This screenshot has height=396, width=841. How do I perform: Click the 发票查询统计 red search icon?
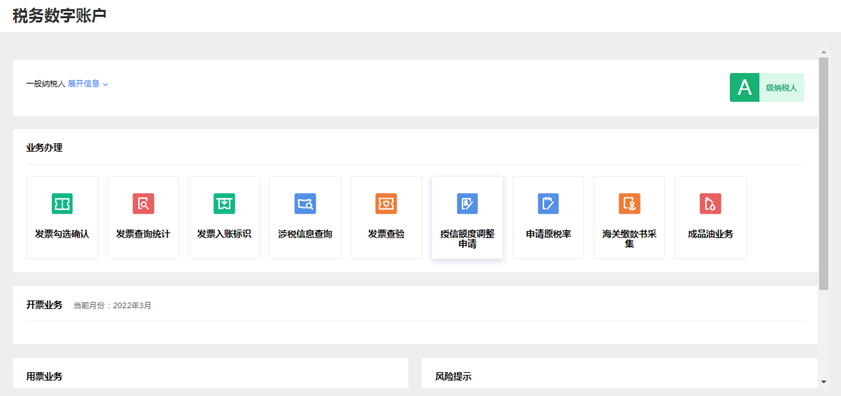pyautogui.click(x=143, y=203)
